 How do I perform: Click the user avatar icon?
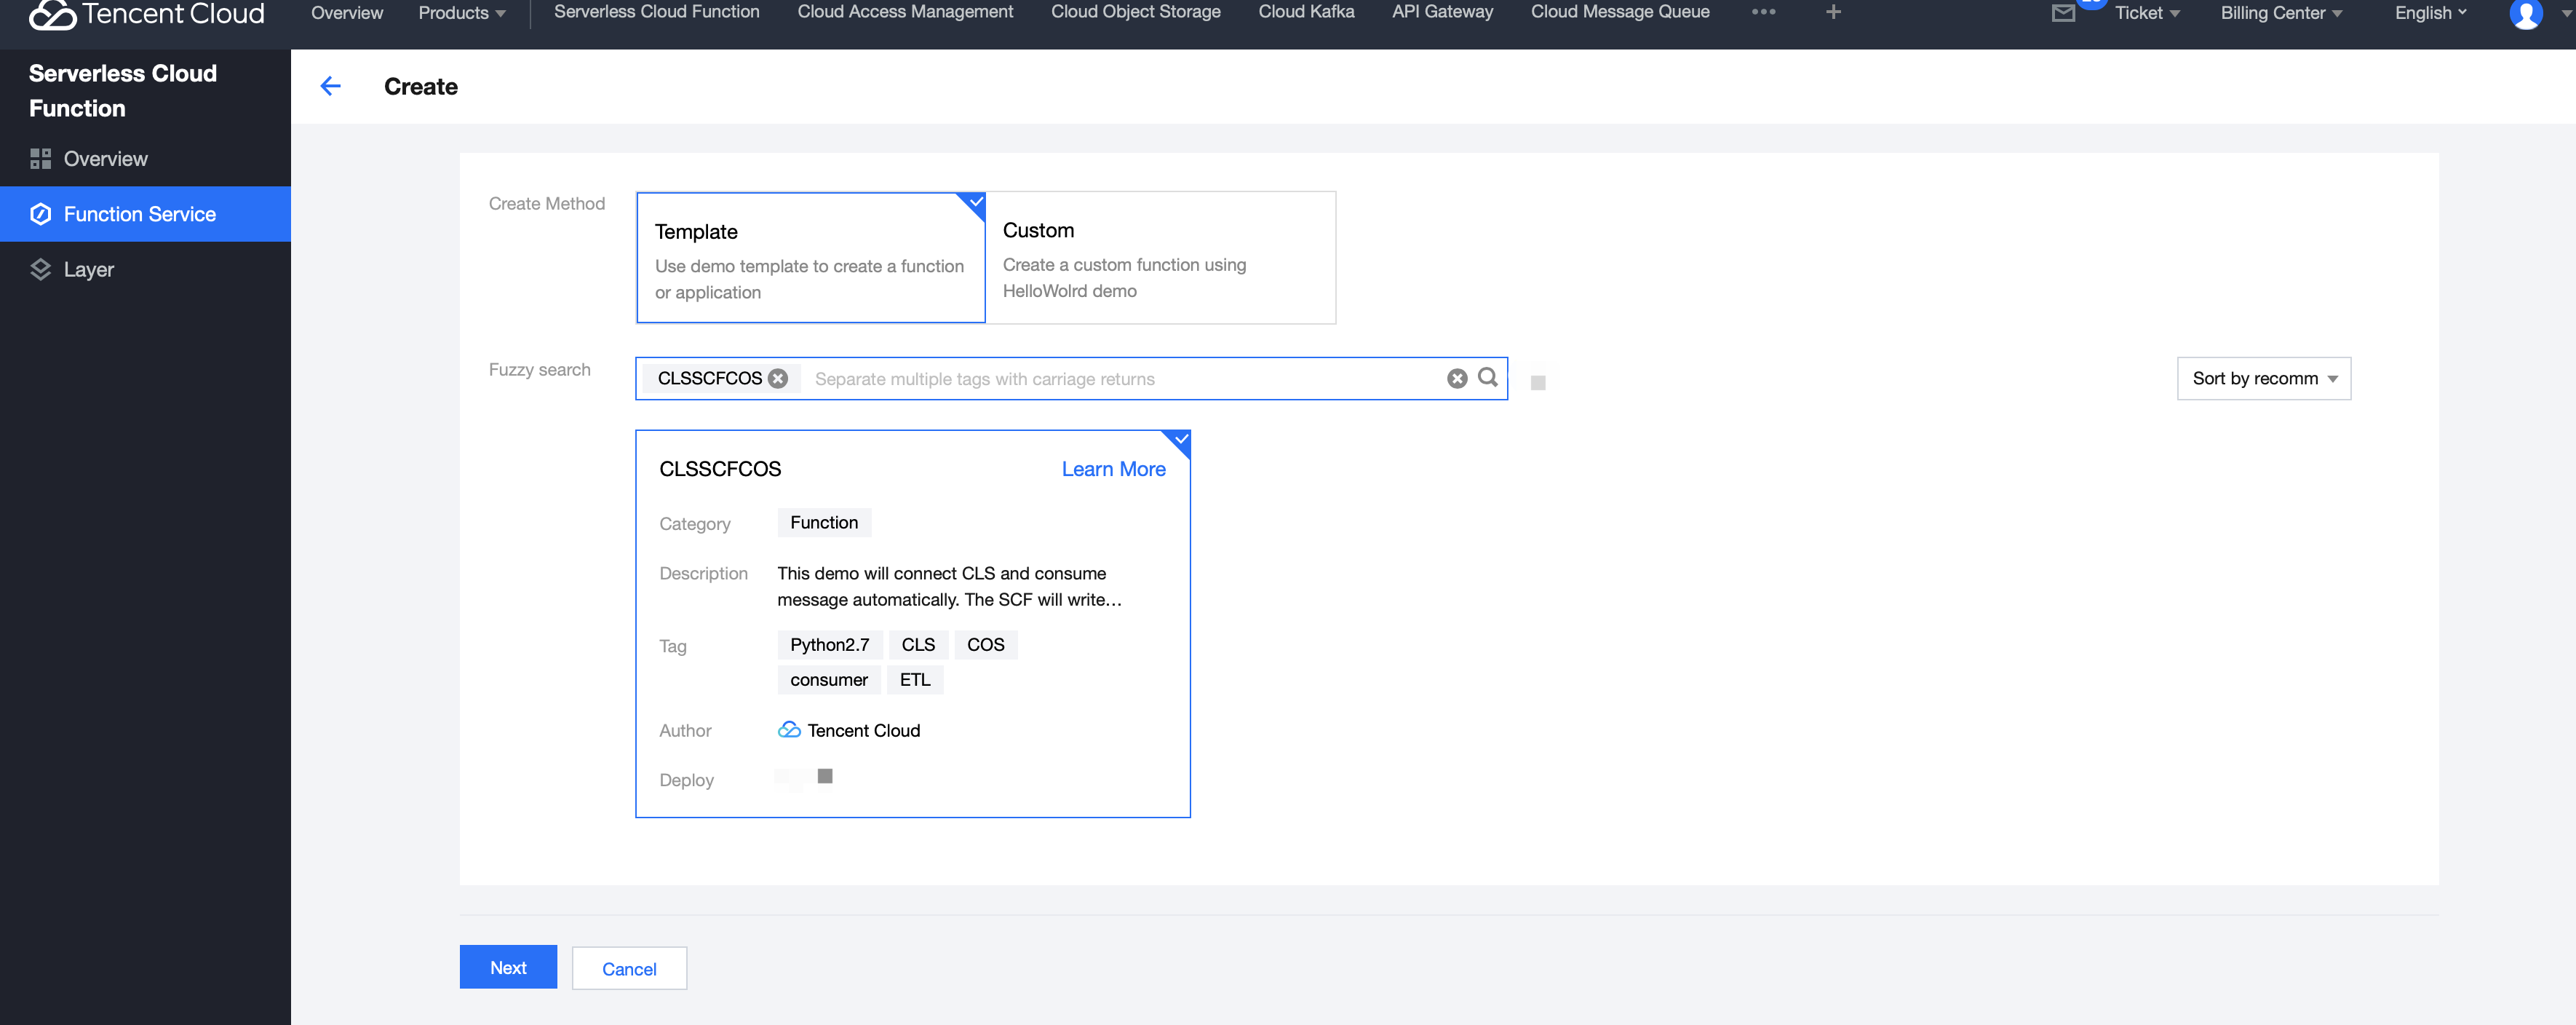click(2525, 14)
